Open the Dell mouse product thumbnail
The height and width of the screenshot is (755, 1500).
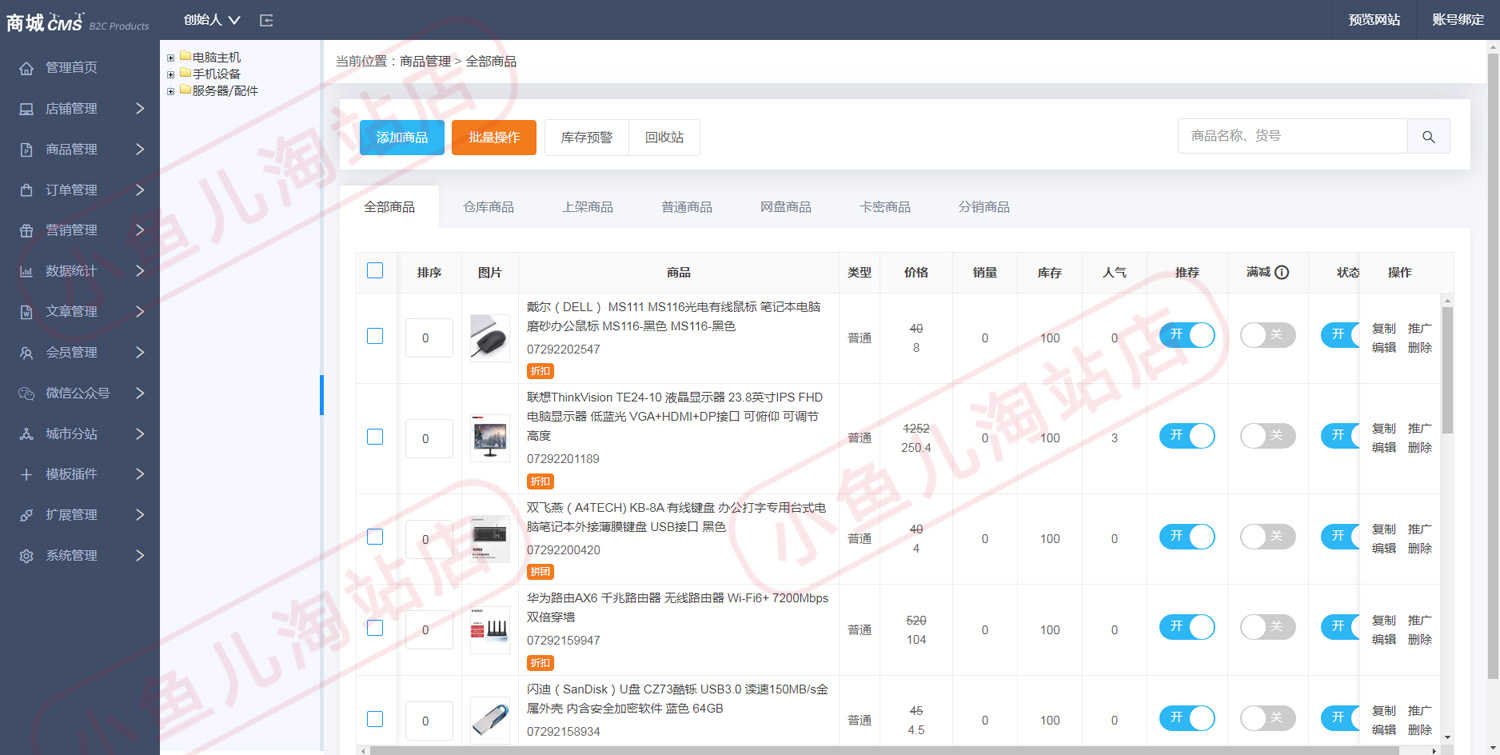pos(490,338)
